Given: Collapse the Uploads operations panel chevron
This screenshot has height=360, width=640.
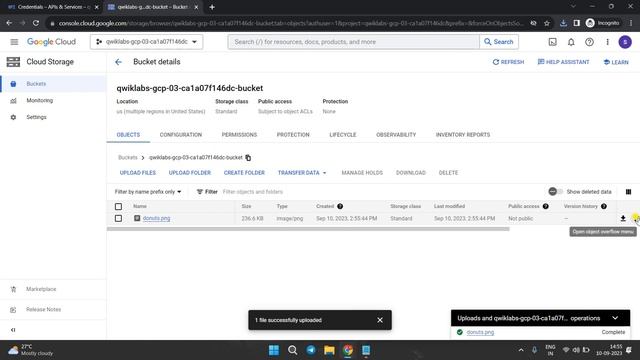Looking at the screenshot, I should (615, 318).
